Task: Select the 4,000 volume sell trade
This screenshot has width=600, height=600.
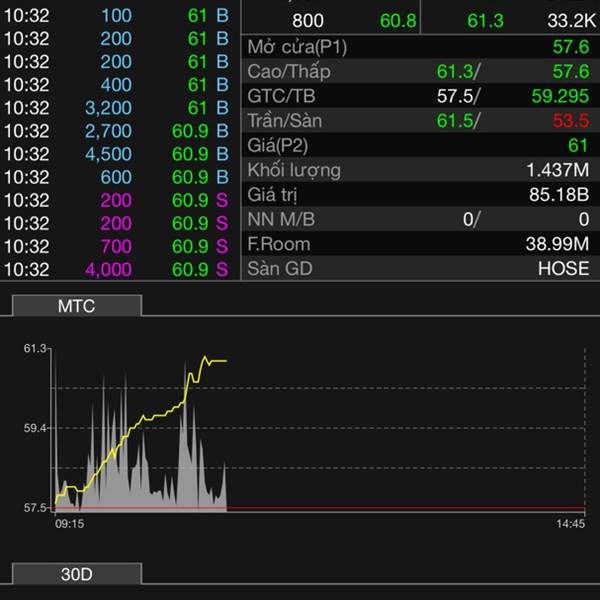Action: click(x=116, y=269)
